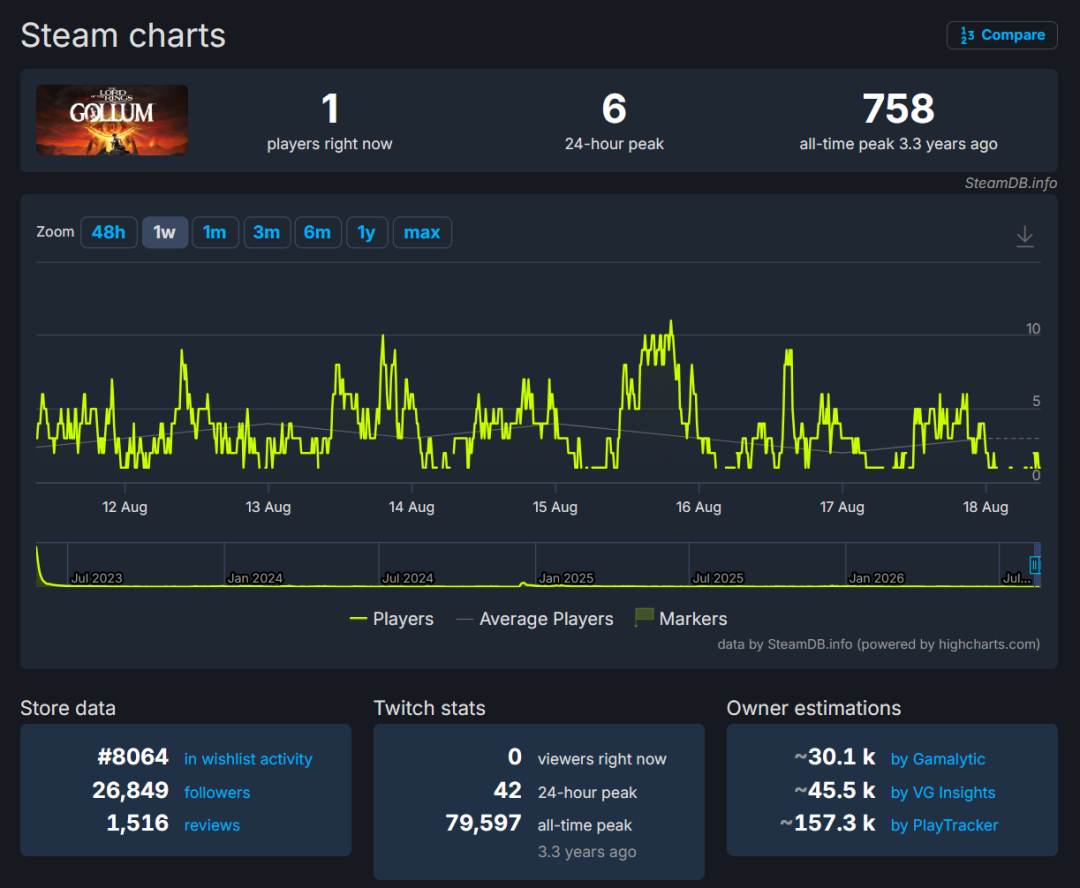Click the highcharts.com data attribution text
Screen dimensions: 1080x888
(878, 644)
